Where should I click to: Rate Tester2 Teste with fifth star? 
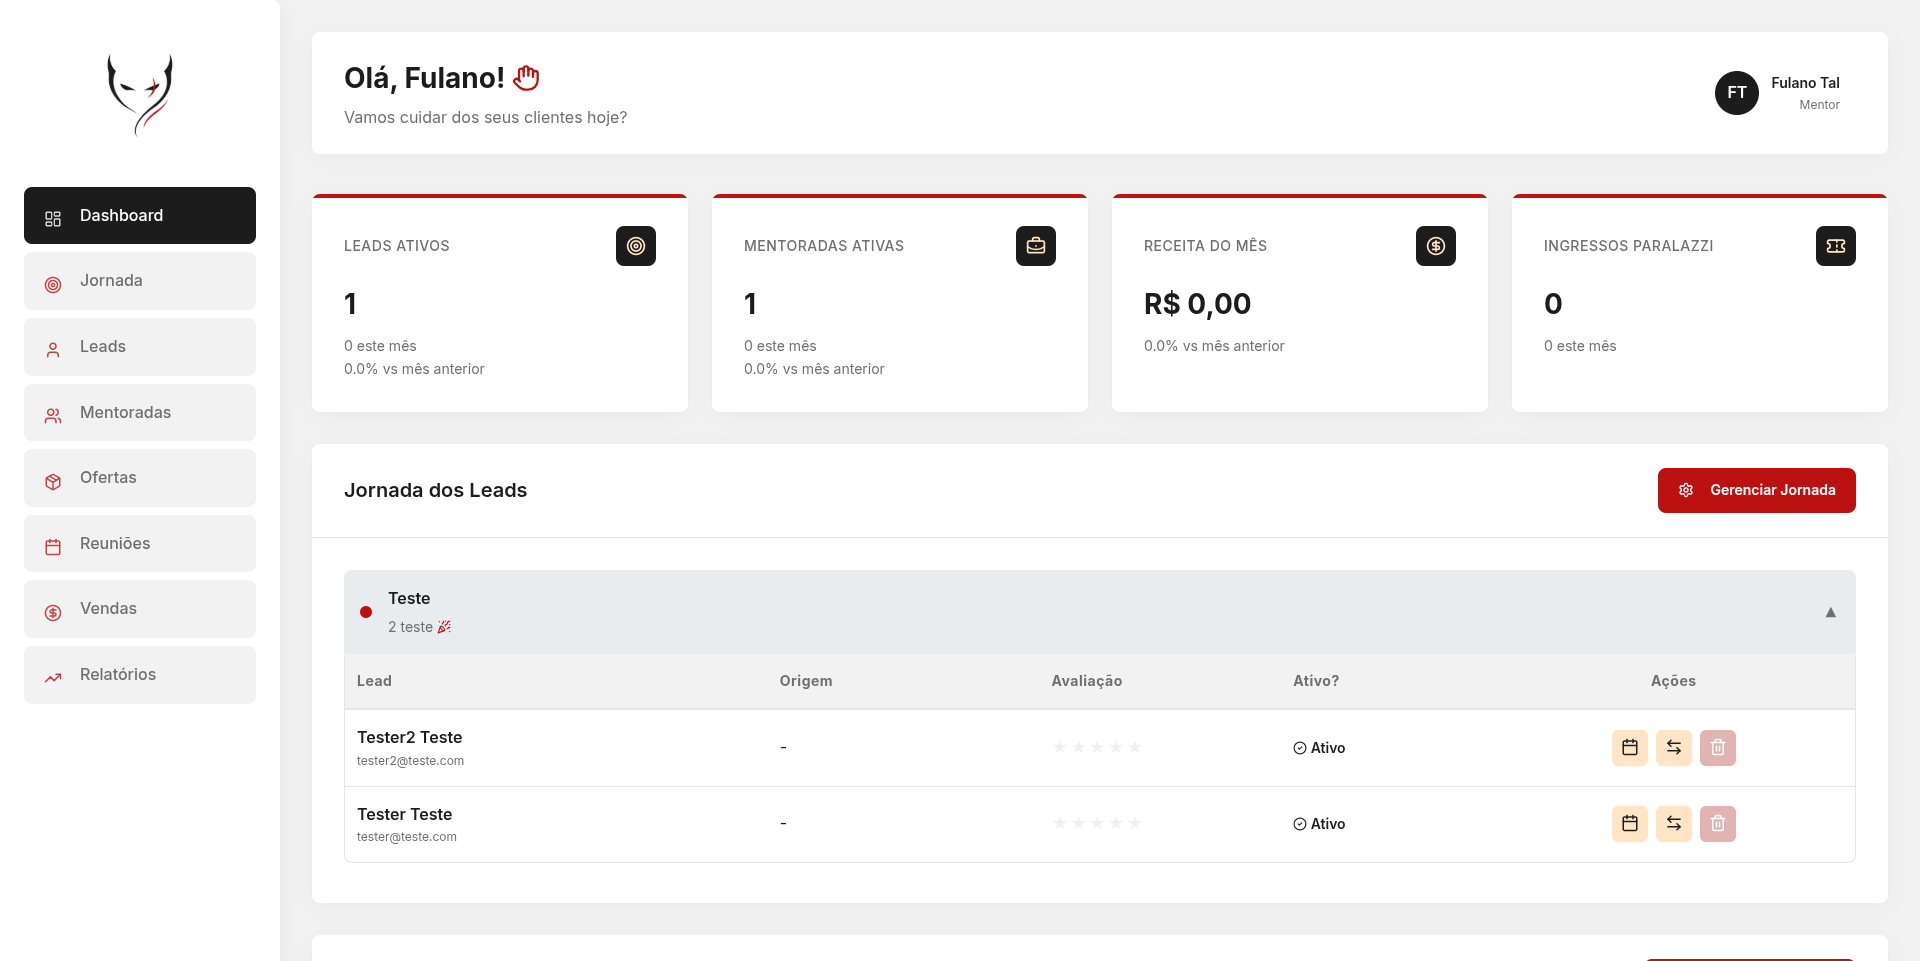point(1135,747)
